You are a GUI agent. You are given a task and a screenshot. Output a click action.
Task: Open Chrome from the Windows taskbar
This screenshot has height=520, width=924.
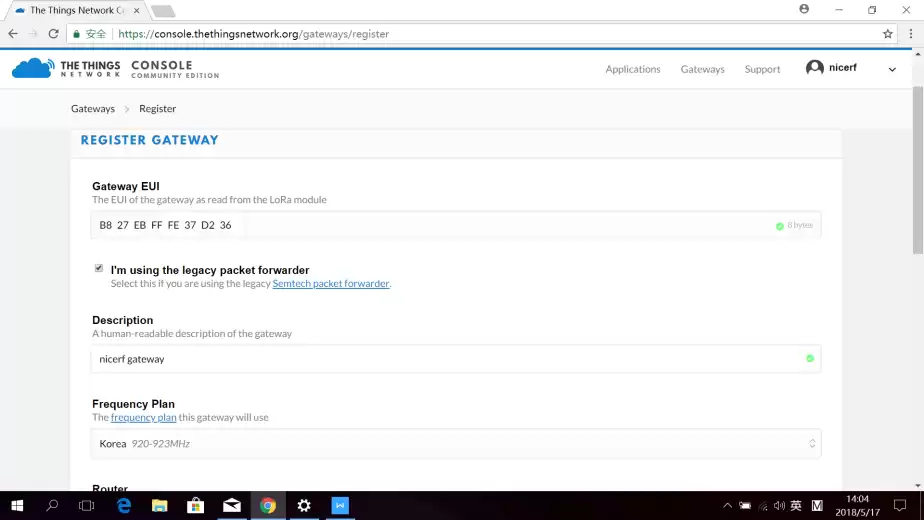268,506
